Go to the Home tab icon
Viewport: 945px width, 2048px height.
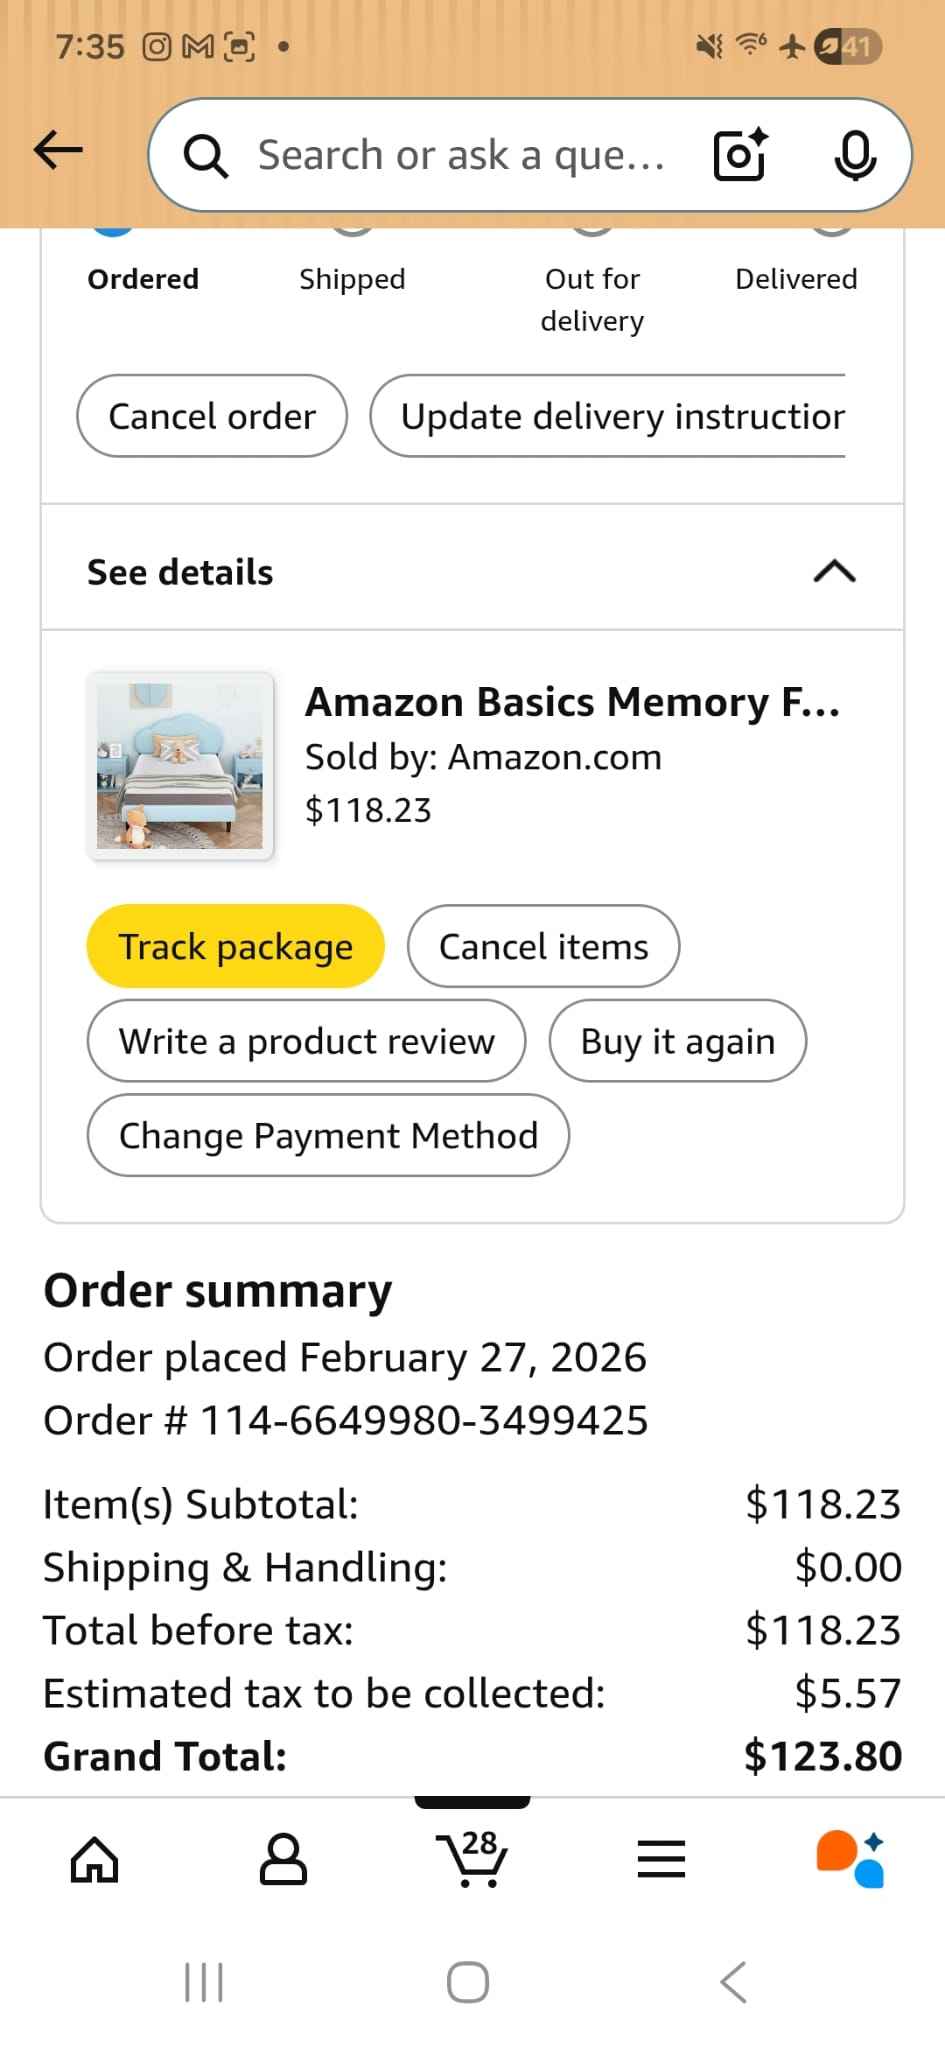click(x=94, y=1860)
